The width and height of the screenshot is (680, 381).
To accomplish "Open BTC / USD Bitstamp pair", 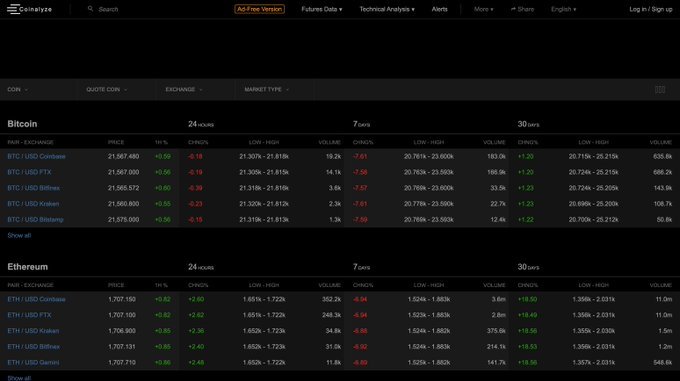I will tap(35, 220).
